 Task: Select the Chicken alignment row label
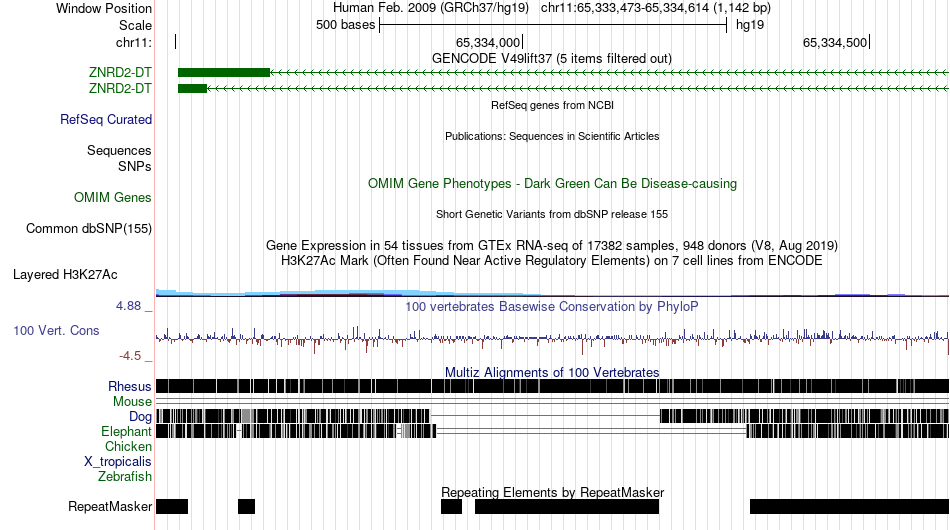[128, 446]
